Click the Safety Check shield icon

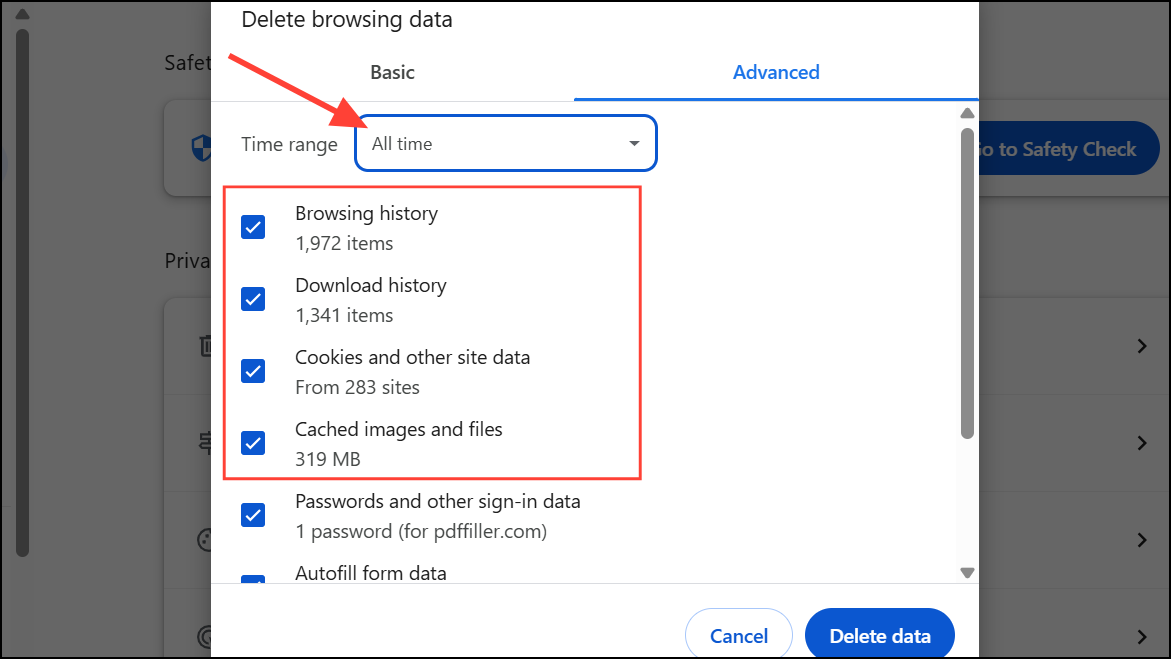point(200,150)
